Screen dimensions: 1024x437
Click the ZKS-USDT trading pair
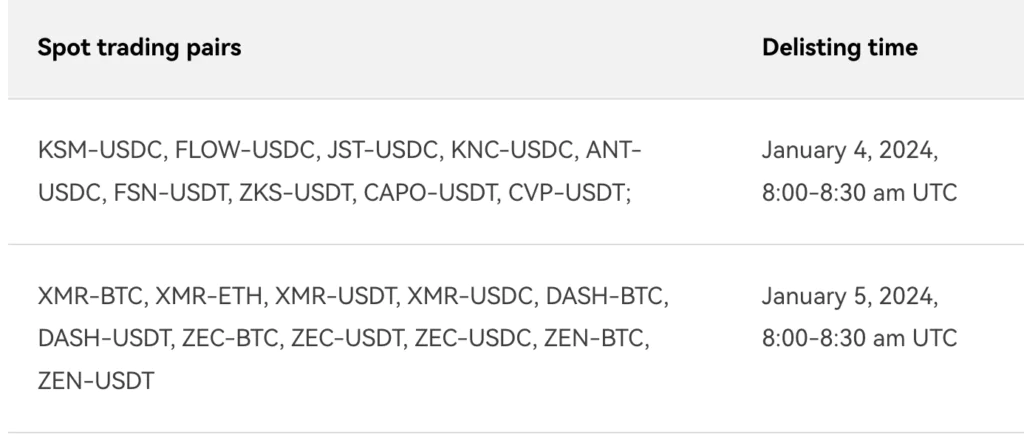point(292,193)
